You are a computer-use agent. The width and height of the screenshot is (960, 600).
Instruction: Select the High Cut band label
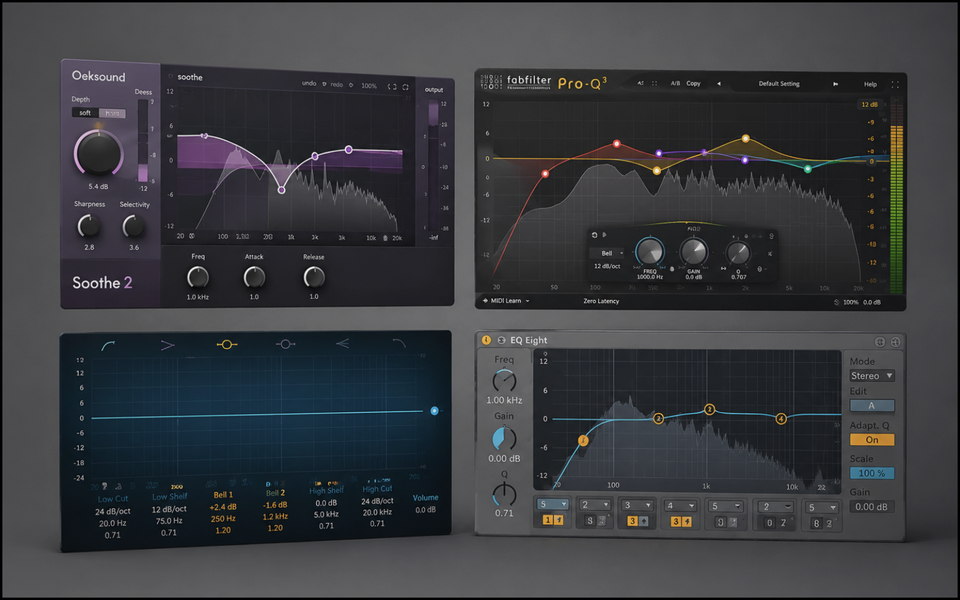click(377, 489)
